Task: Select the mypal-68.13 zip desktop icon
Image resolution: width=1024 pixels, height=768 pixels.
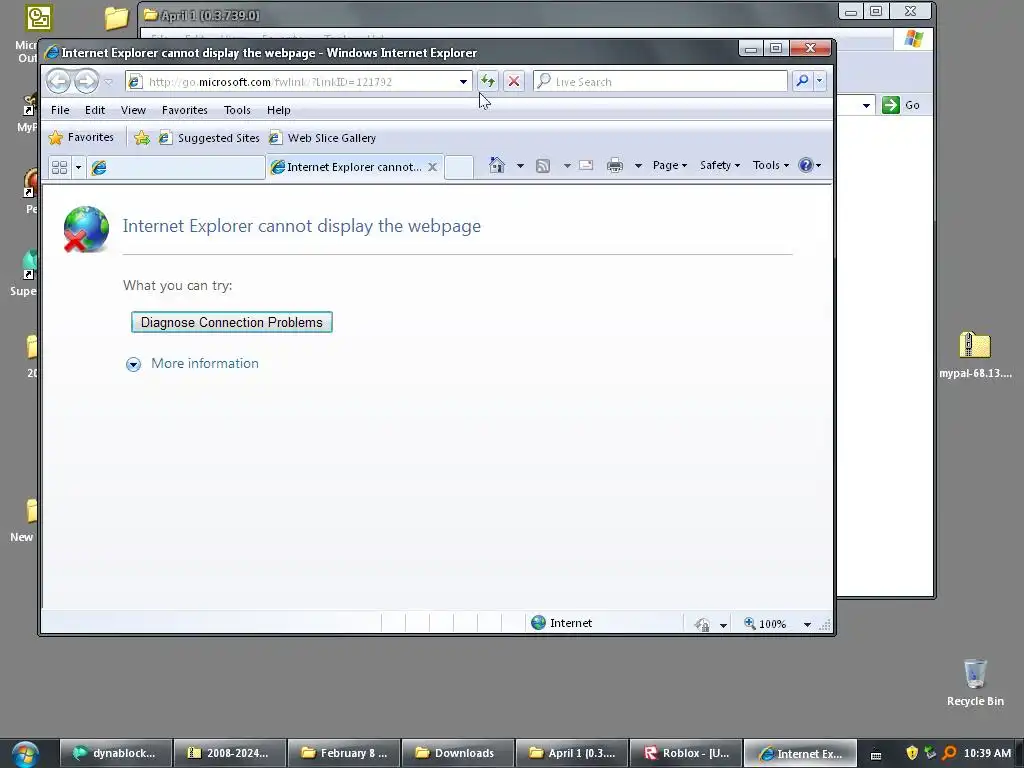Action: (975, 355)
